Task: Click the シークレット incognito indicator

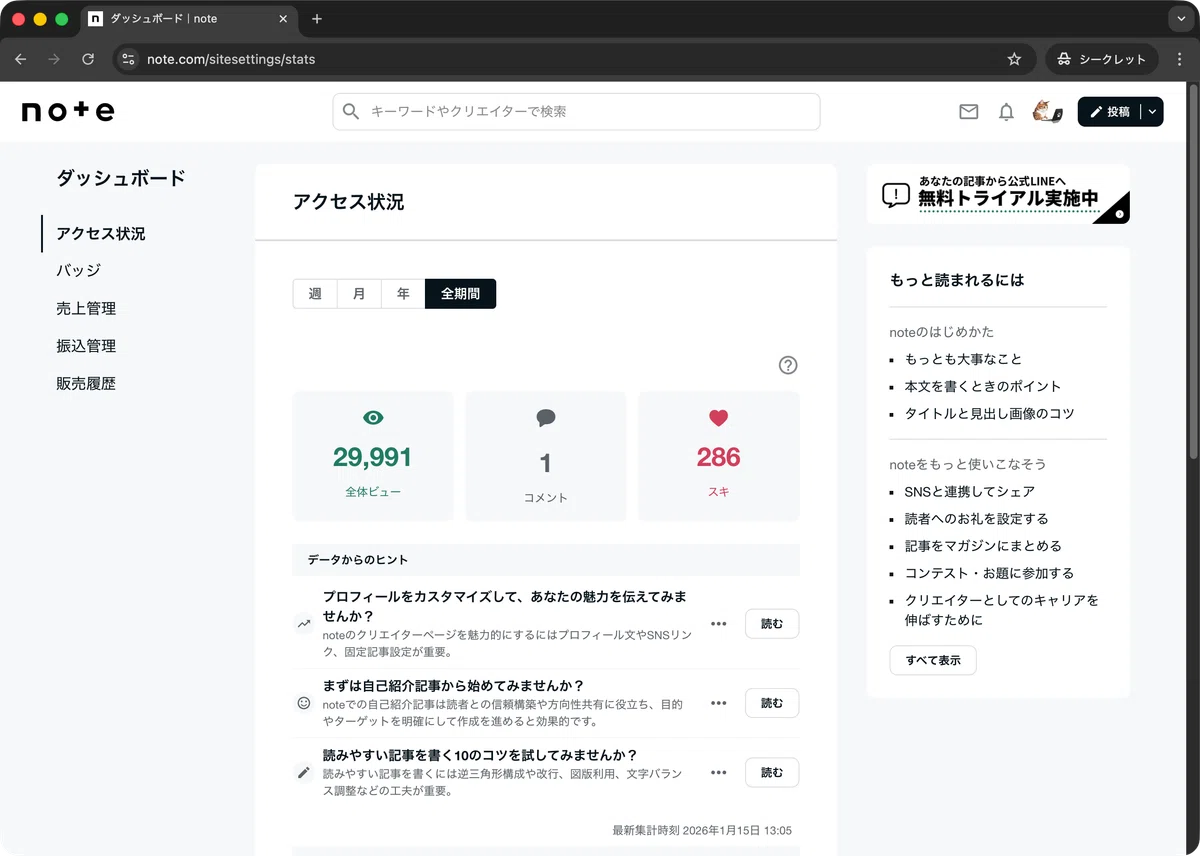Action: click(1102, 59)
